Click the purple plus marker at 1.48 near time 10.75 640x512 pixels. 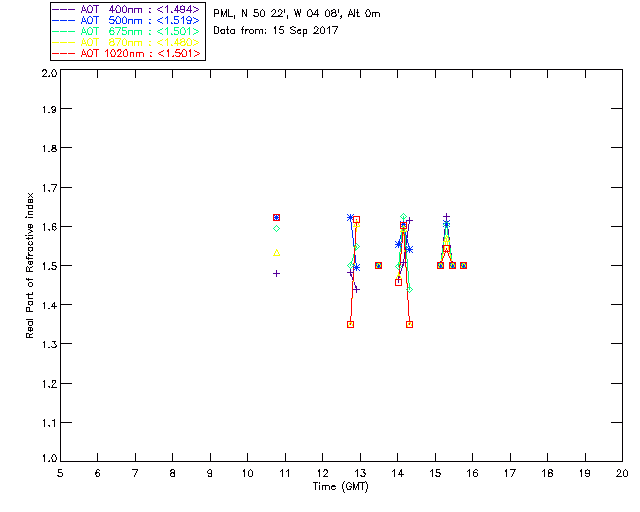tap(276, 274)
